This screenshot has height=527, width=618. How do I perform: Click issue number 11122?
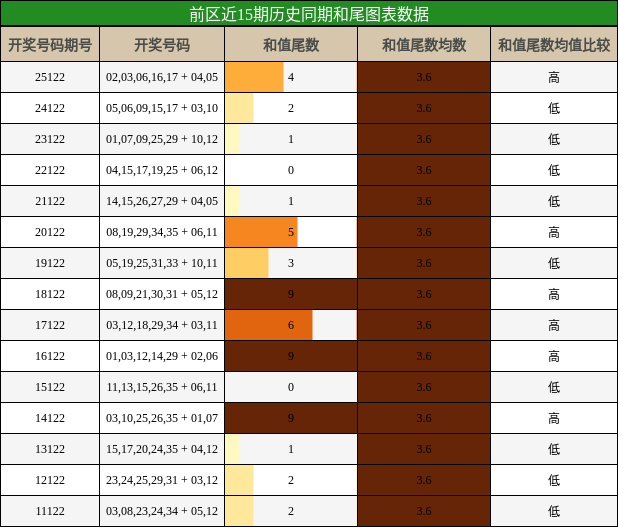coord(50,511)
